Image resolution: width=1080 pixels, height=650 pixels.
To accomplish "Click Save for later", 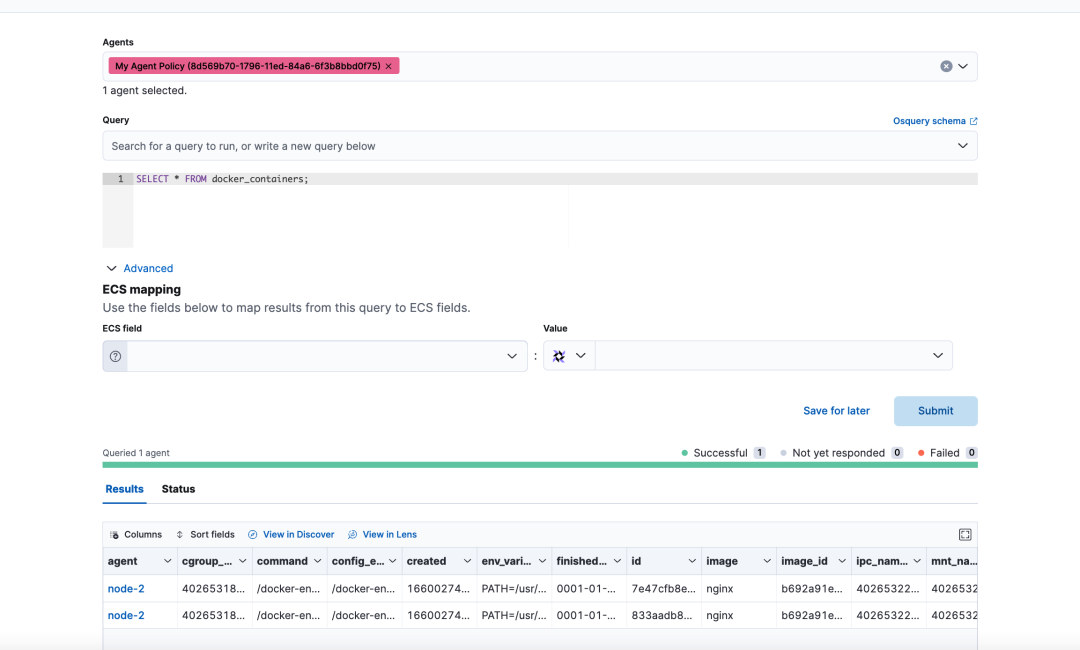I will tap(836, 411).
